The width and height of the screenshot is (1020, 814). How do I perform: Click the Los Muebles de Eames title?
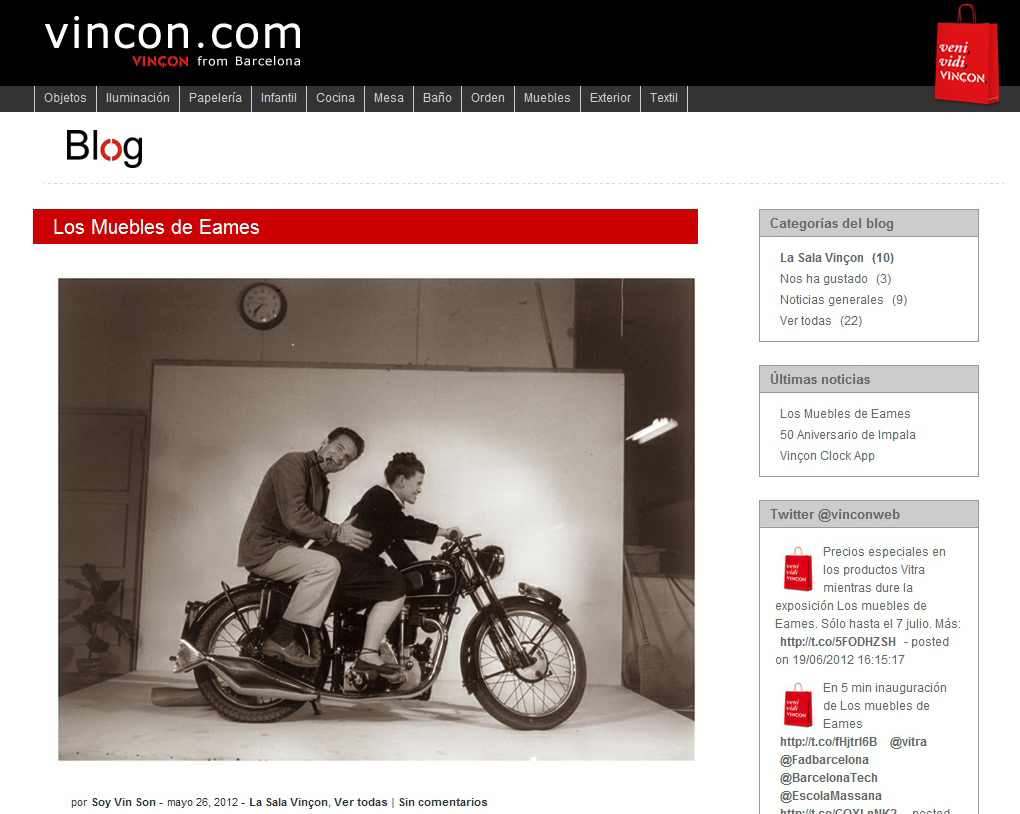[156, 227]
